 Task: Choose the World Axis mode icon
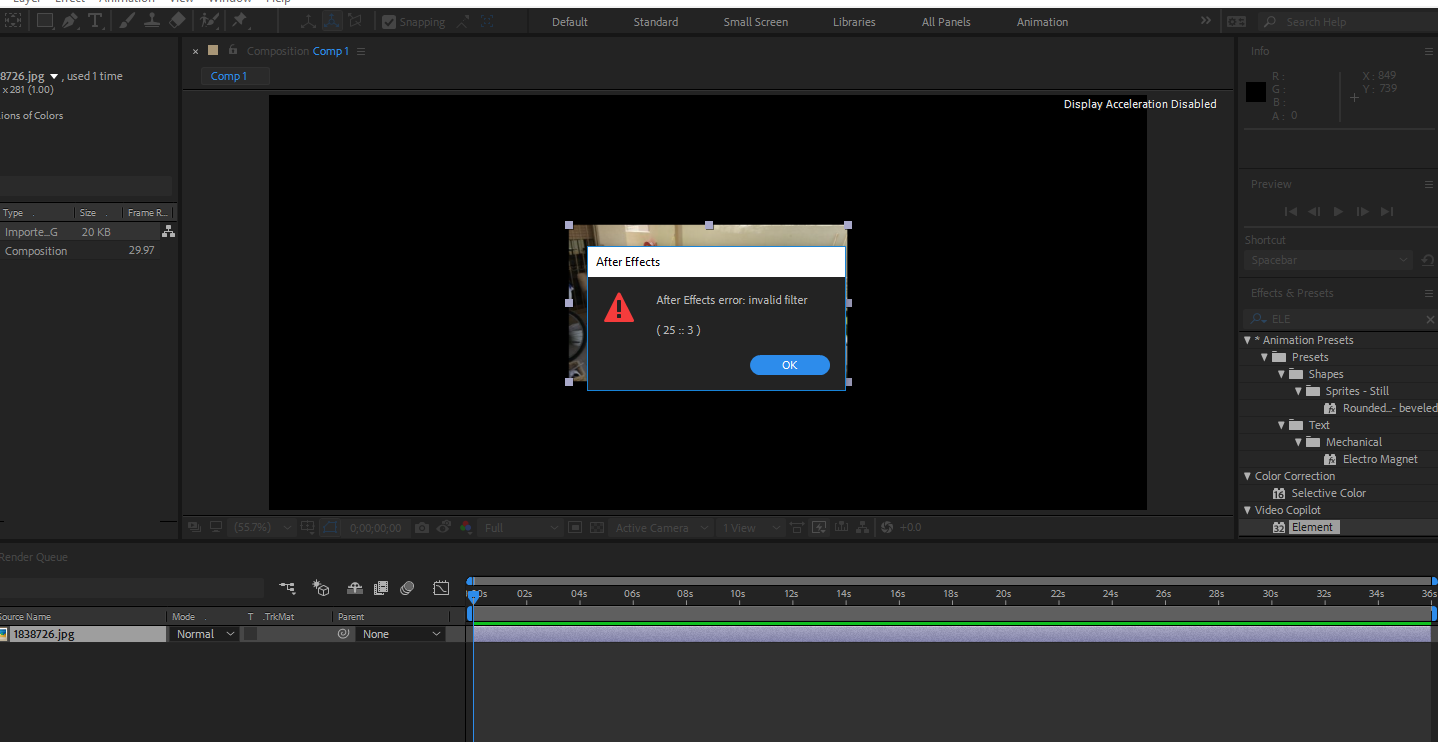coord(332,21)
